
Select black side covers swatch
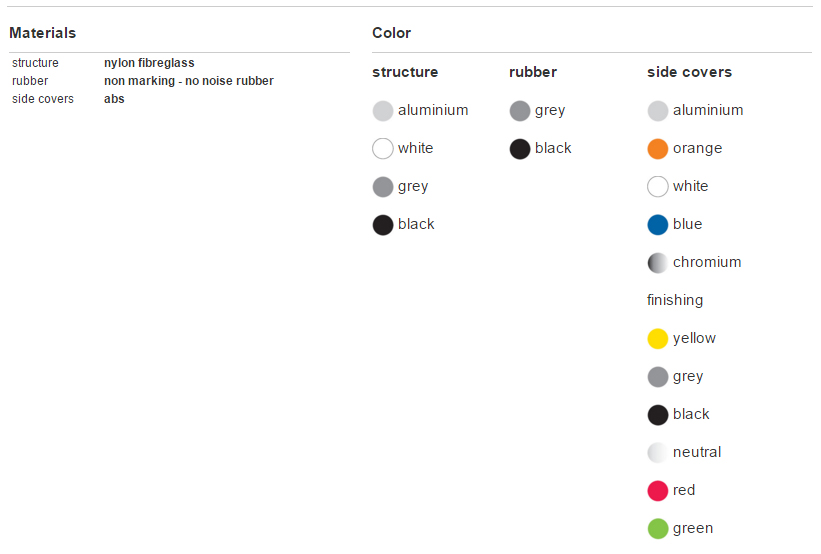(x=658, y=415)
